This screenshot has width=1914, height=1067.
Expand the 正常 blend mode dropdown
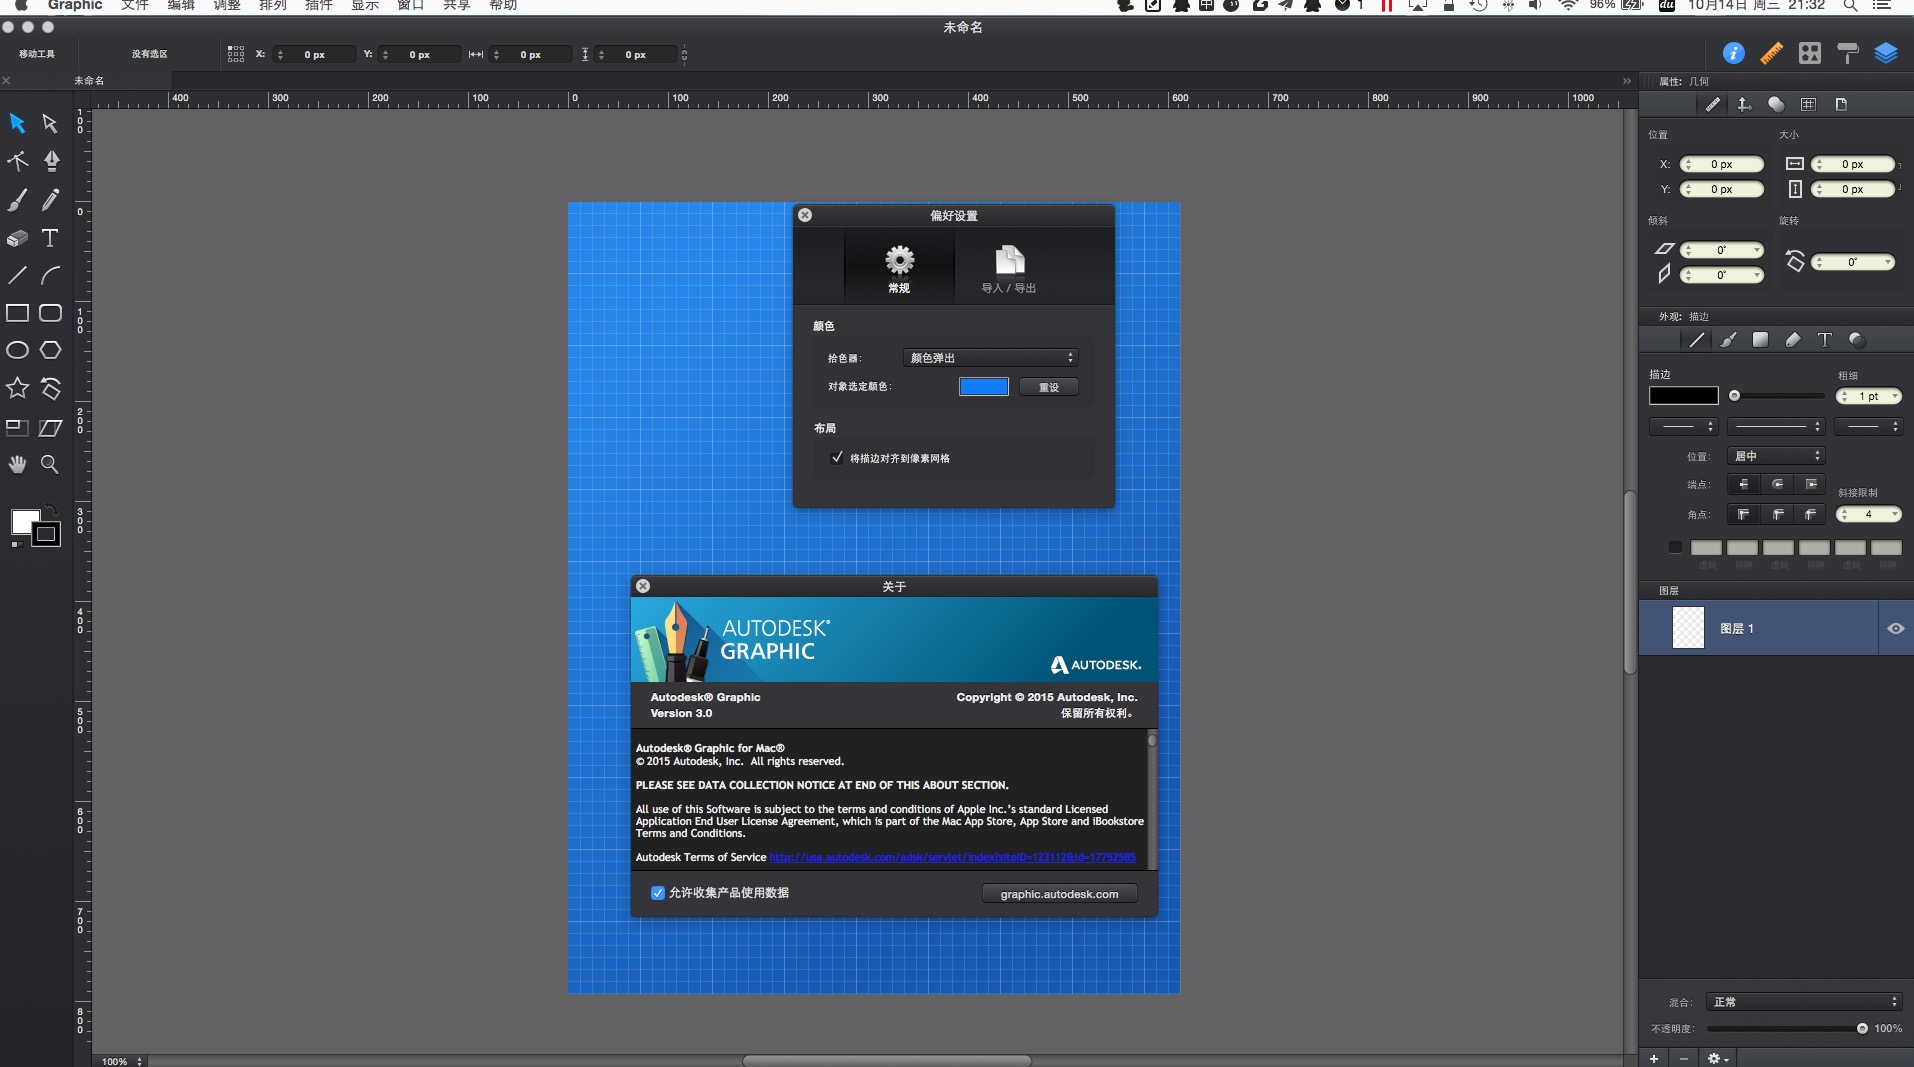coord(1804,1002)
